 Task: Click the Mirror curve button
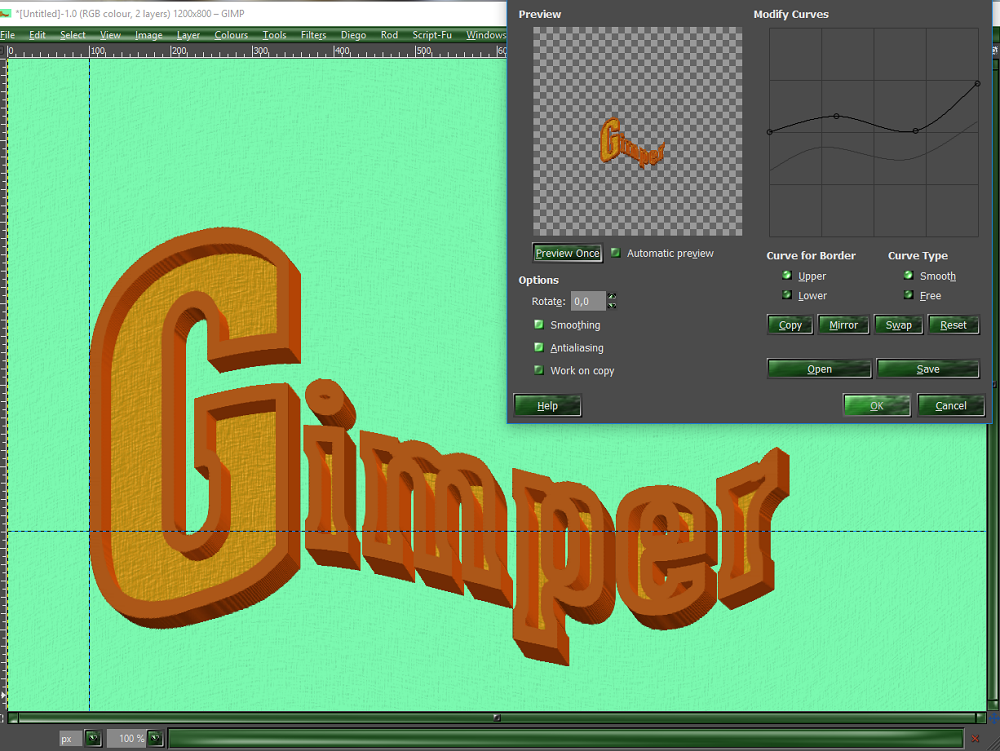[843, 325]
